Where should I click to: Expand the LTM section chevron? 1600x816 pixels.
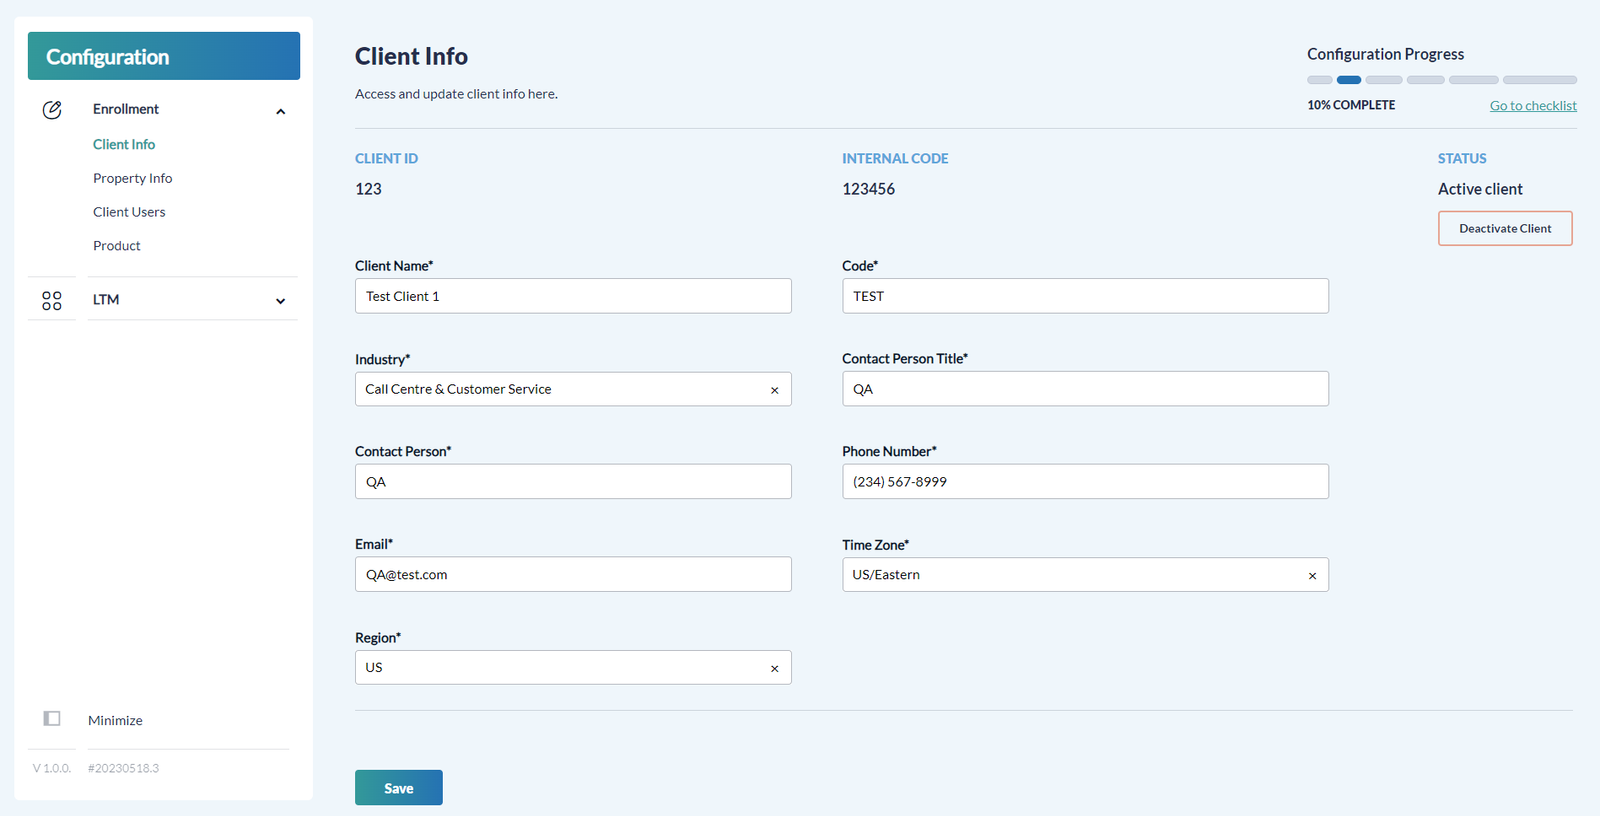[x=281, y=301]
